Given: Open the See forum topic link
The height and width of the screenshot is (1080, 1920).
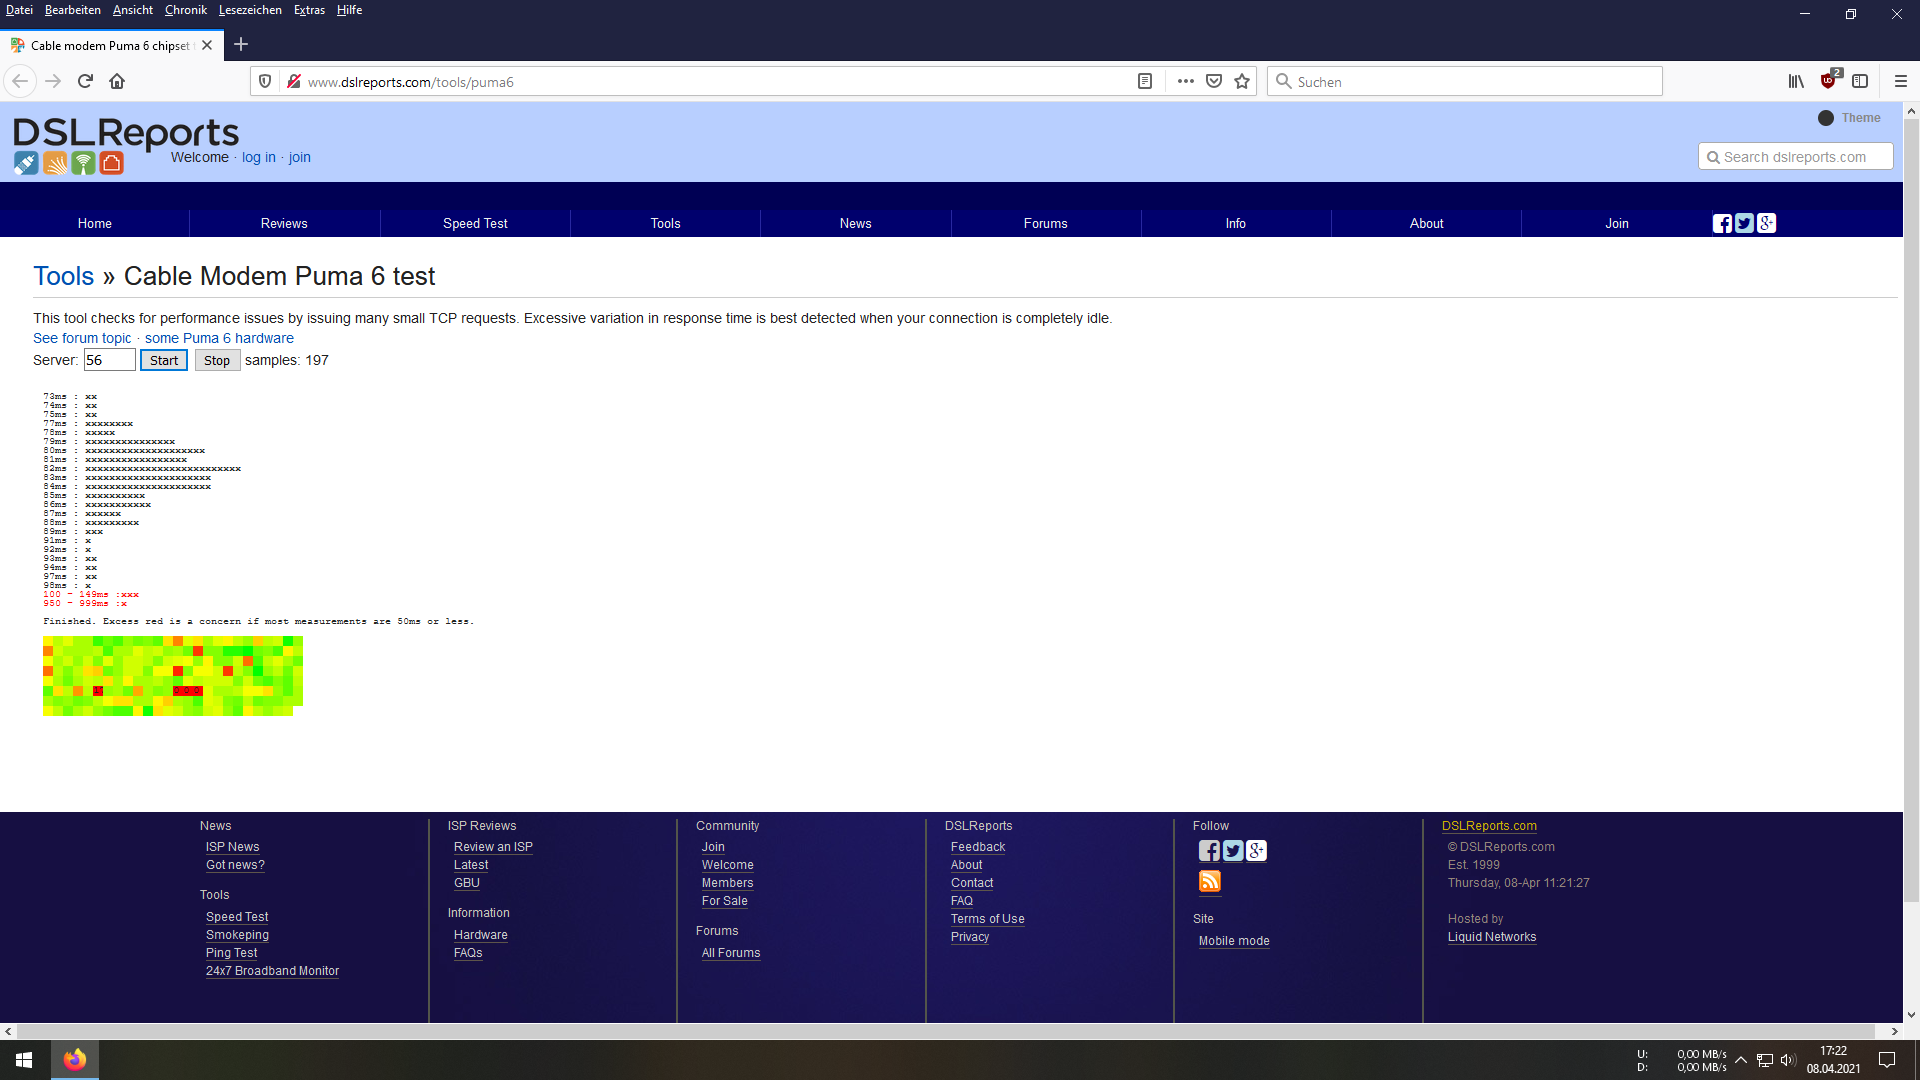Looking at the screenshot, I should 82,338.
